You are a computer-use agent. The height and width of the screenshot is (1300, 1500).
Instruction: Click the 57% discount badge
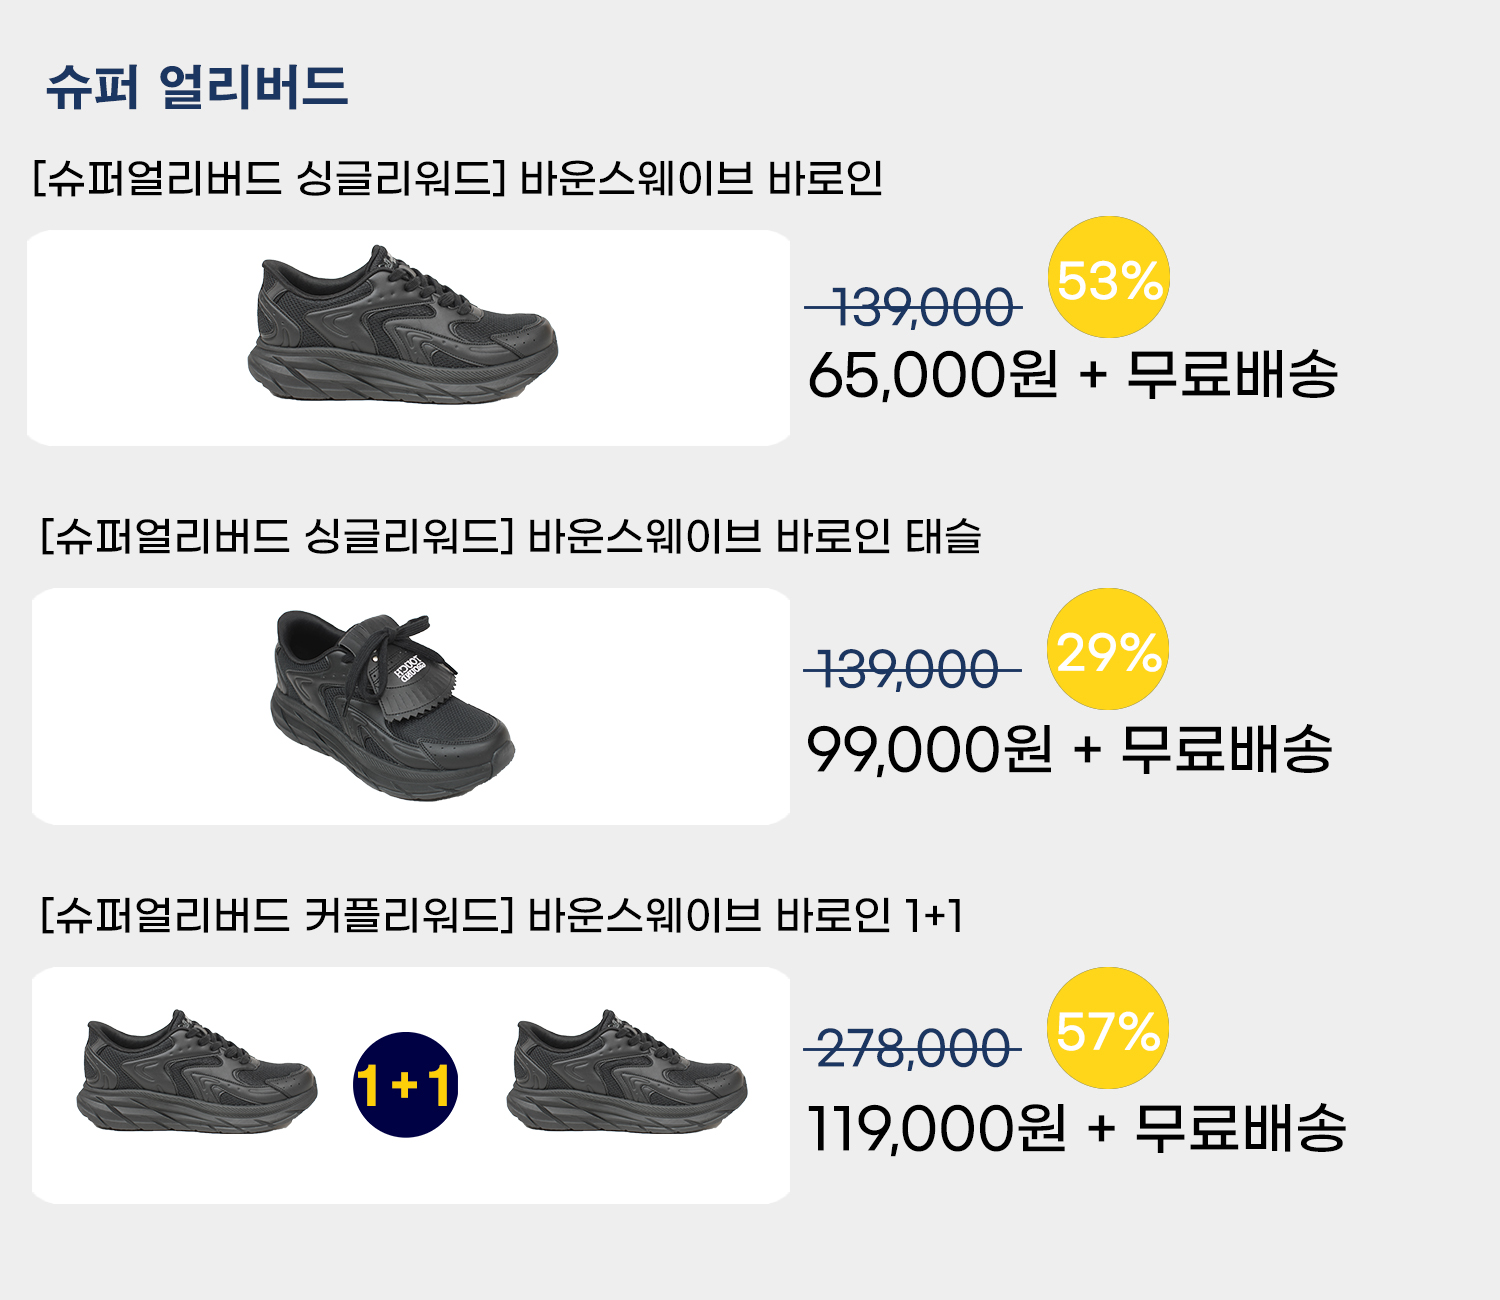coord(1107,1028)
